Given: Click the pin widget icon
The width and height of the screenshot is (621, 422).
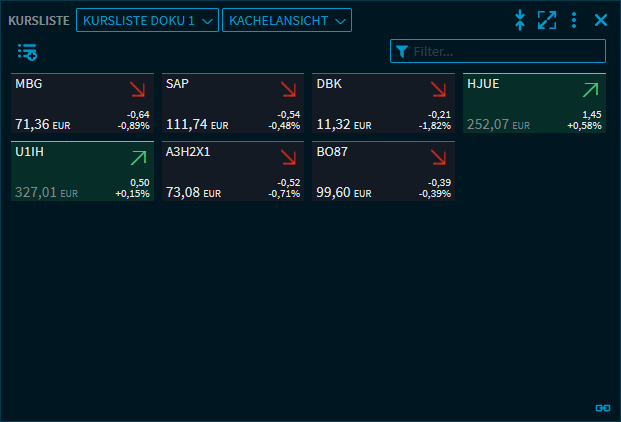Looking at the screenshot, I should (x=520, y=20).
